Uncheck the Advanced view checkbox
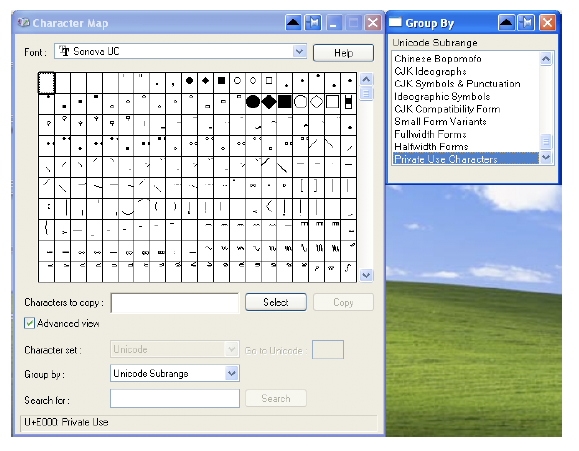This screenshot has height=451, width=579. click(x=30, y=323)
